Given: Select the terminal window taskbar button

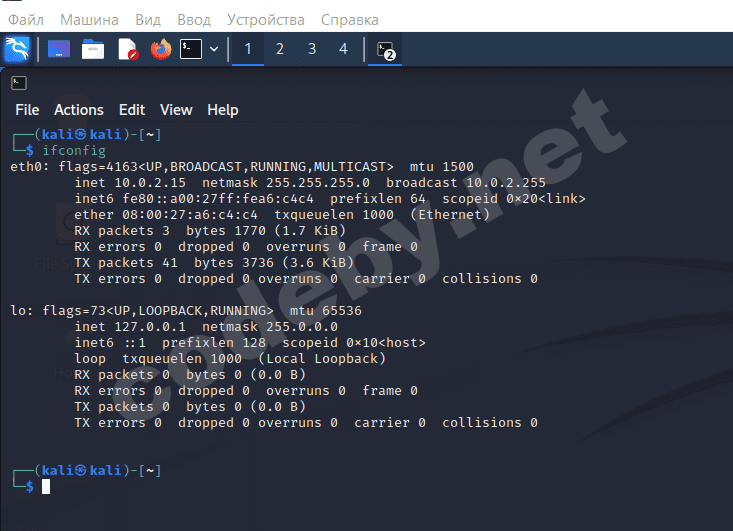Looking at the screenshot, I should [x=385, y=50].
